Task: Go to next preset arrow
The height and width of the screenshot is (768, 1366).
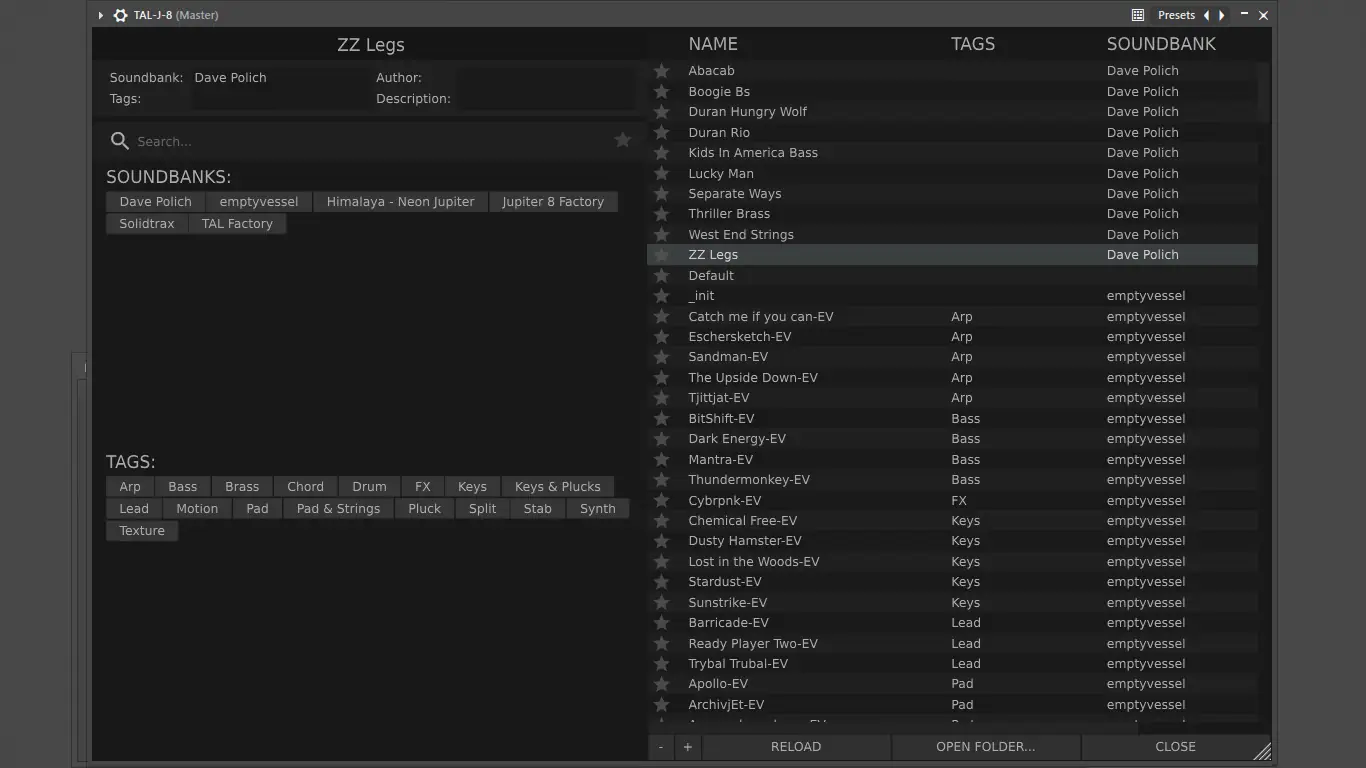Action: point(1222,15)
